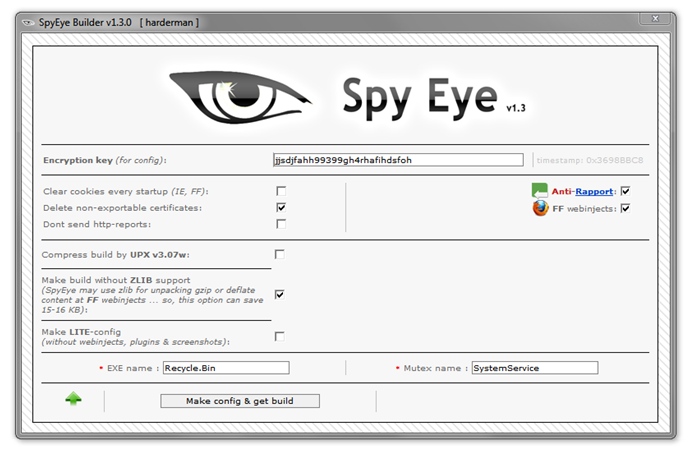Screen dimensions: 694x456
Task: Focus the Encryption key input field
Action: coord(398,160)
